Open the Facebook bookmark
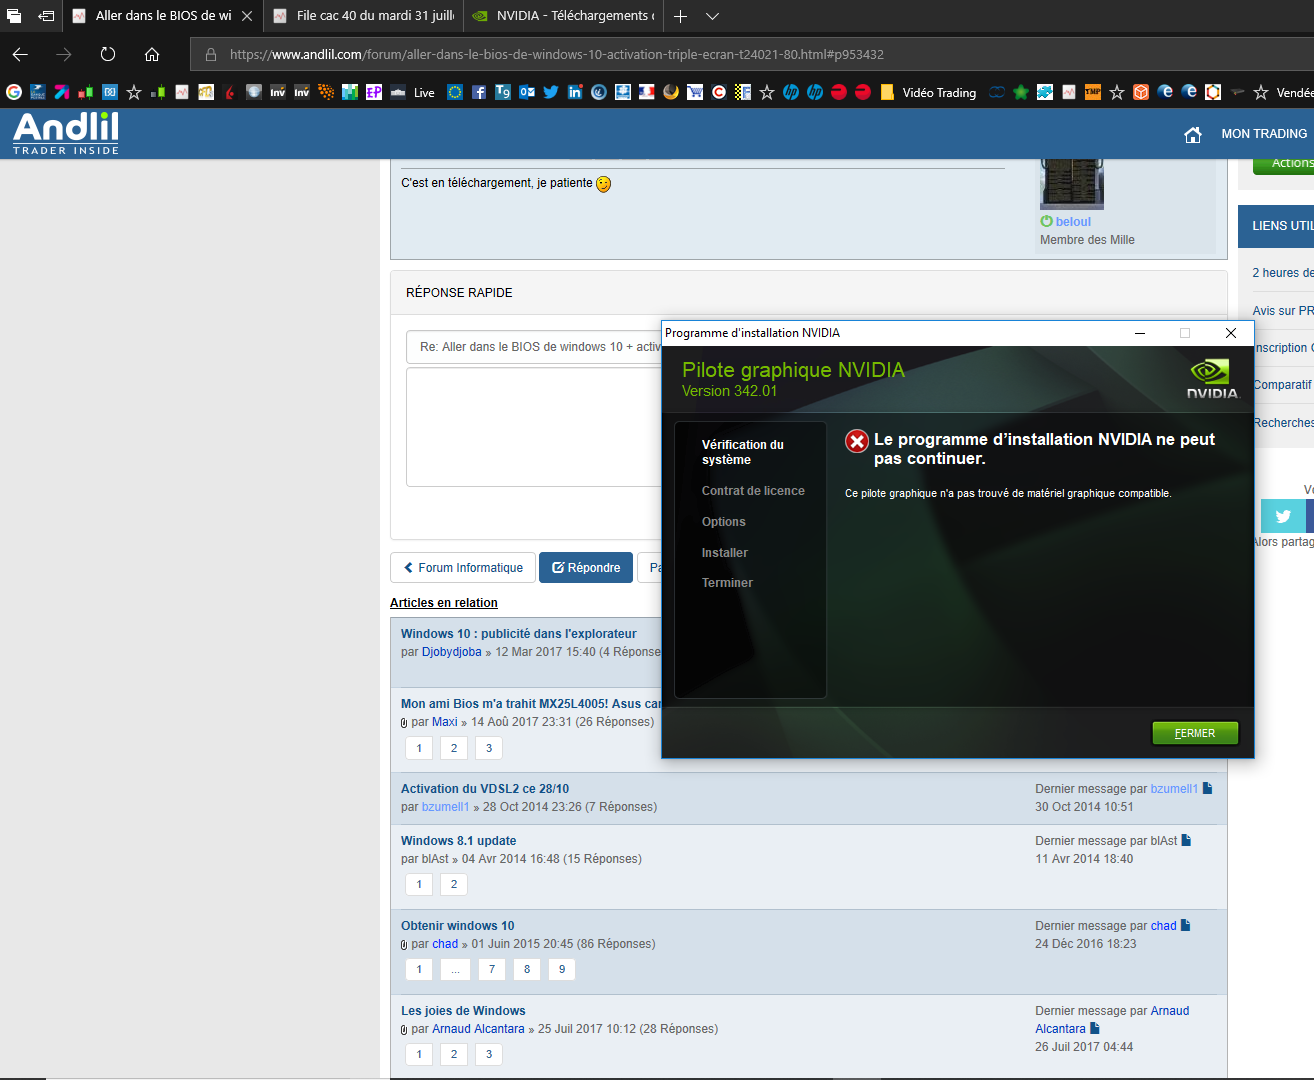The height and width of the screenshot is (1080, 1314). [x=479, y=92]
